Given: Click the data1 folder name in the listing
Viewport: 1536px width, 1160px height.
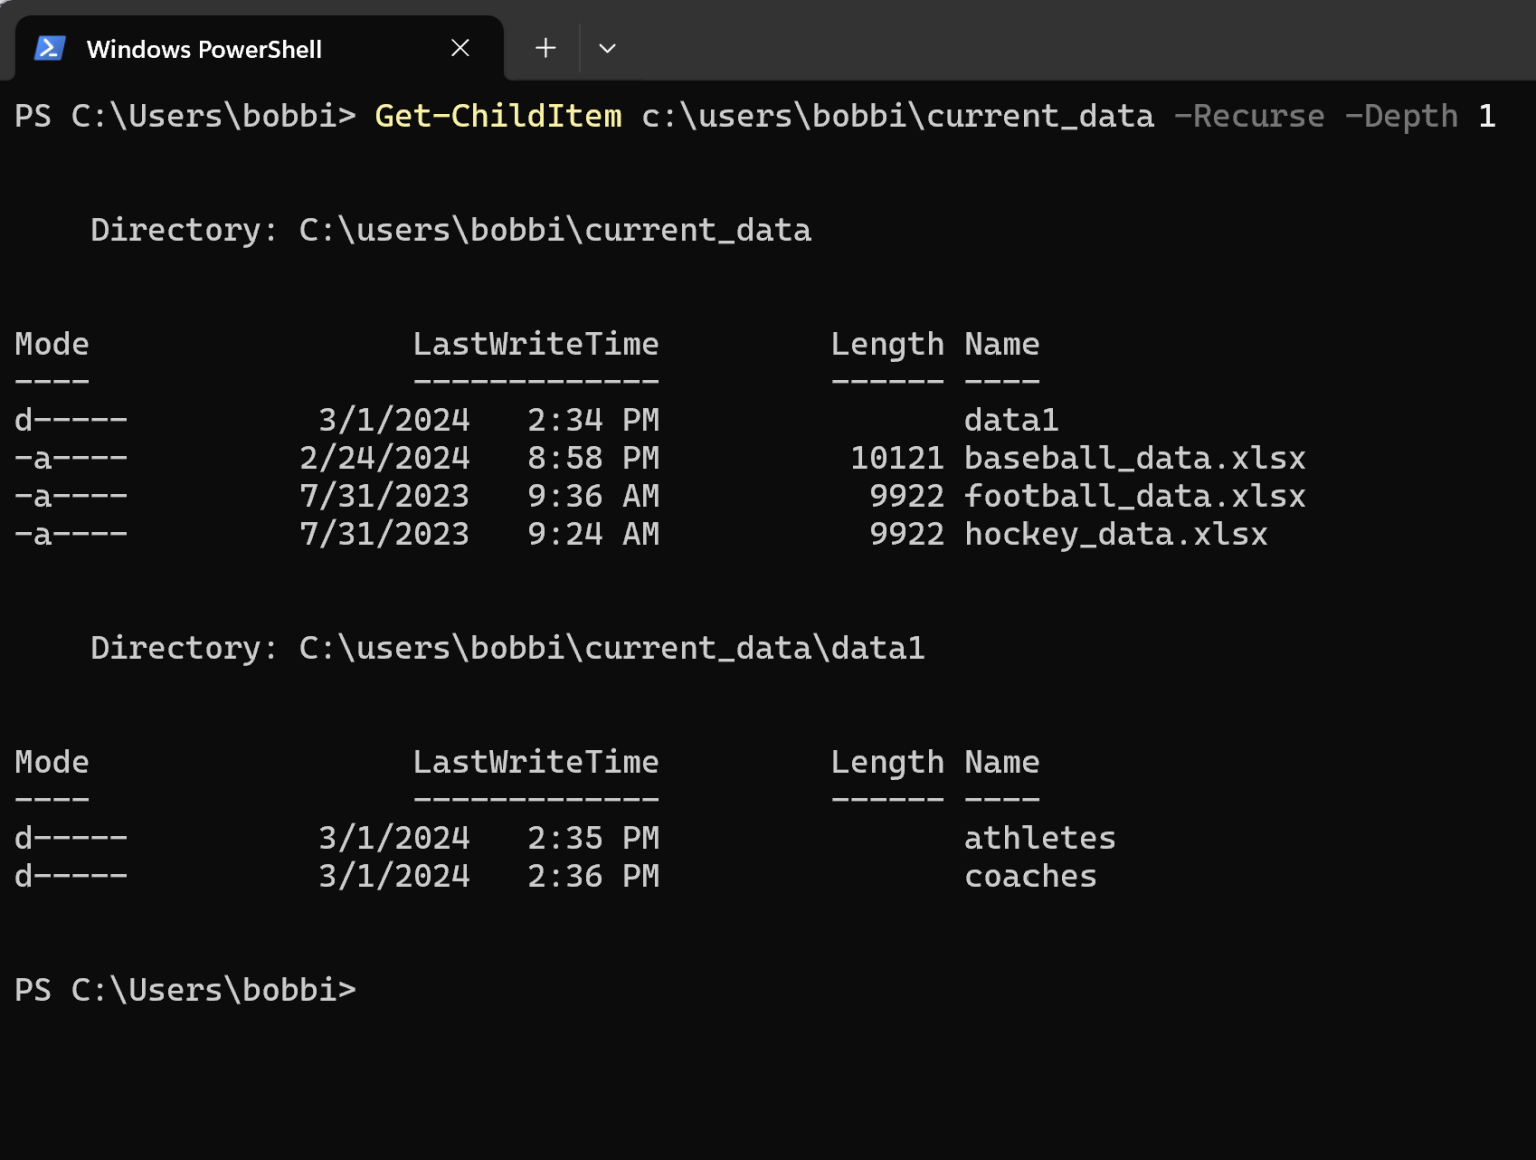Looking at the screenshot, I should (x=1010, y=420).
